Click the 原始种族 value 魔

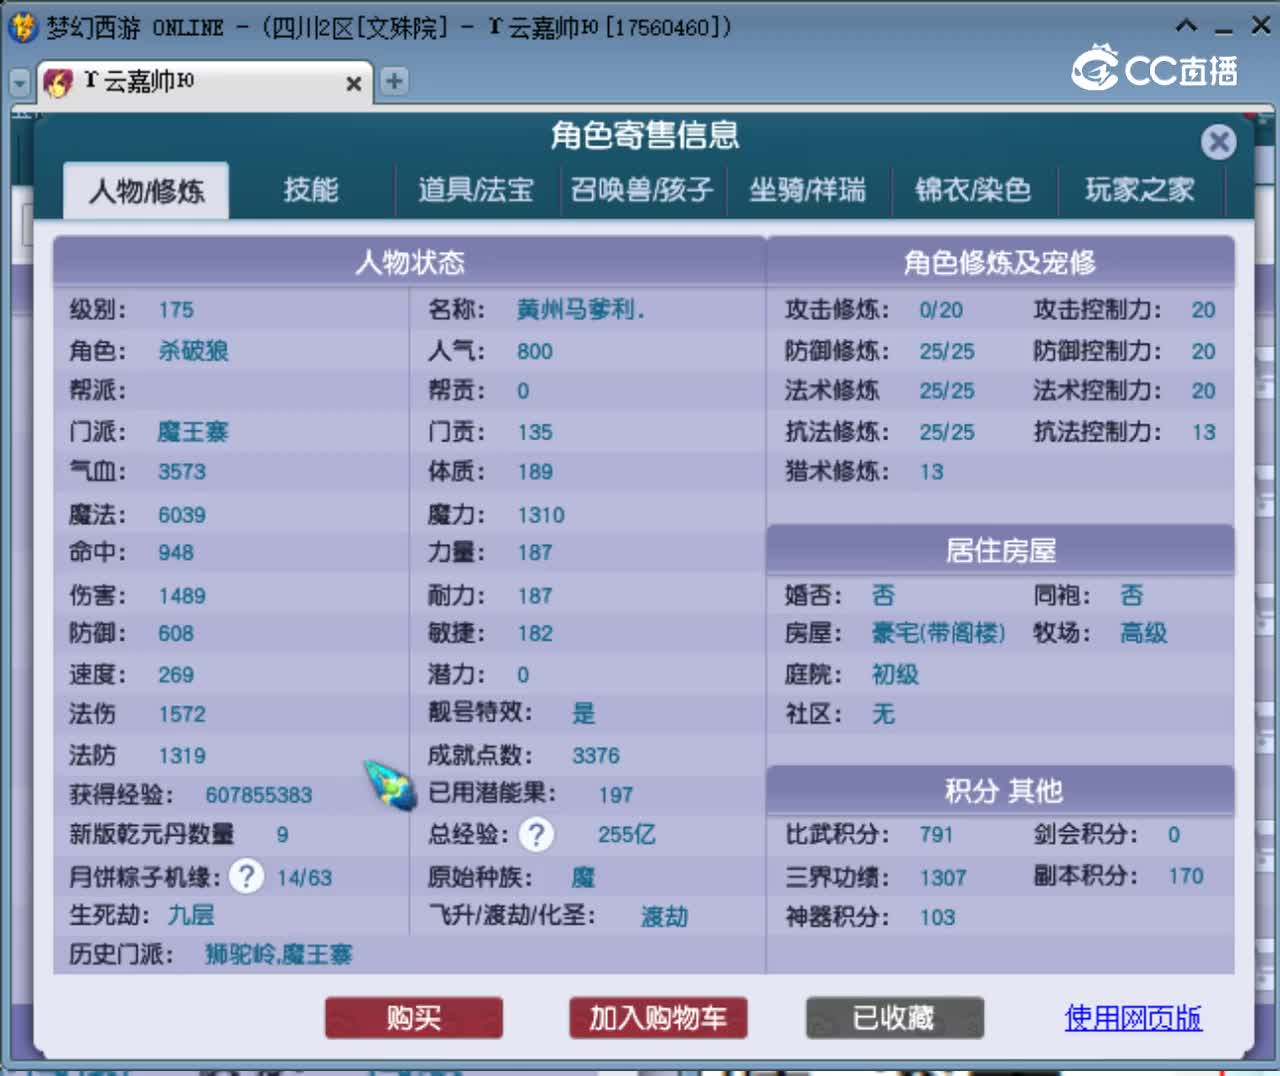(584, 877)
